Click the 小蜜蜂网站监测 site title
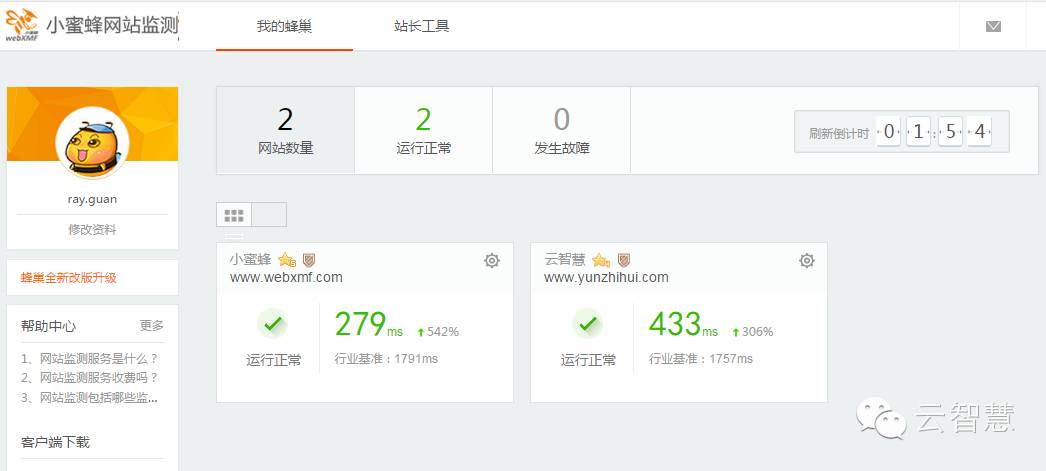 point(112,25)
